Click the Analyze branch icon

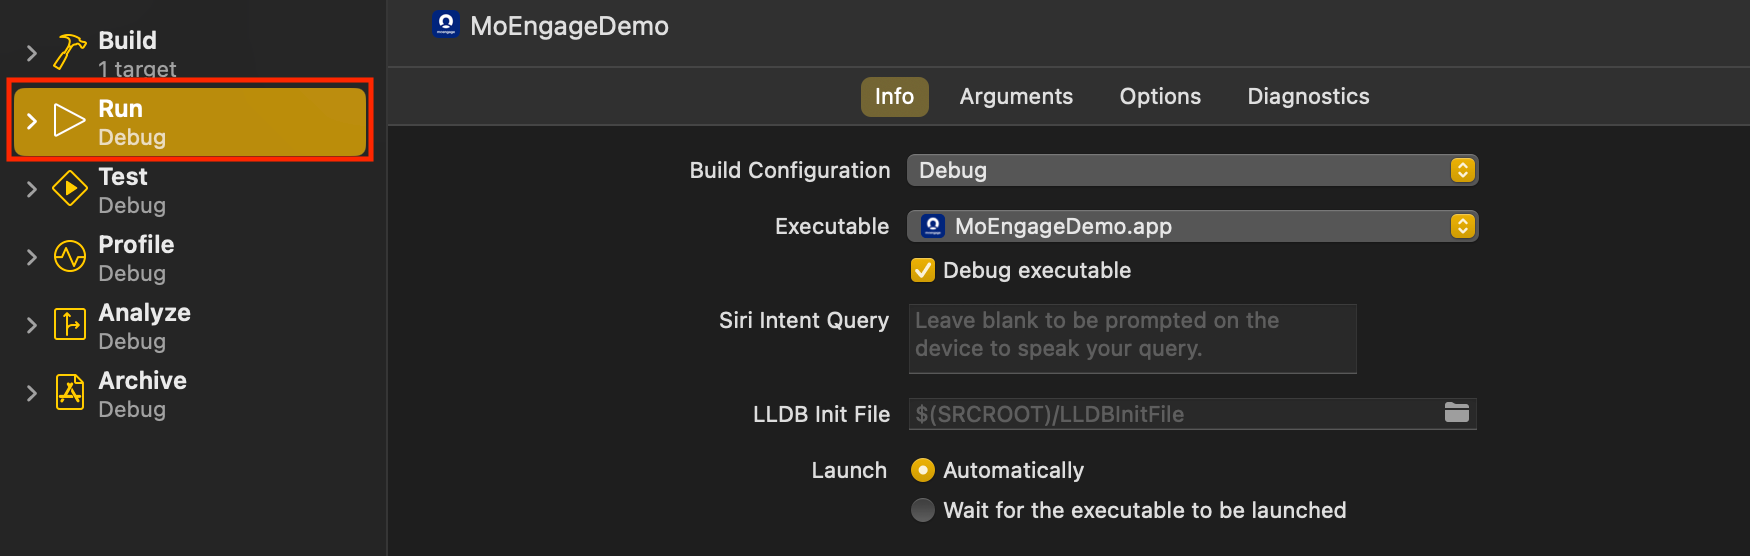(69, 325)
